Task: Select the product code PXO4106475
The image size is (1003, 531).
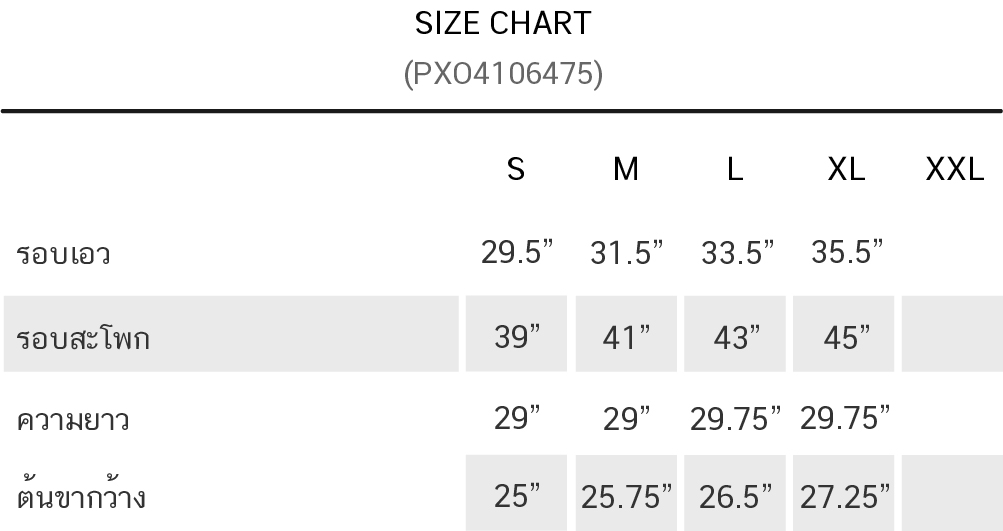Action: point(503,73)
